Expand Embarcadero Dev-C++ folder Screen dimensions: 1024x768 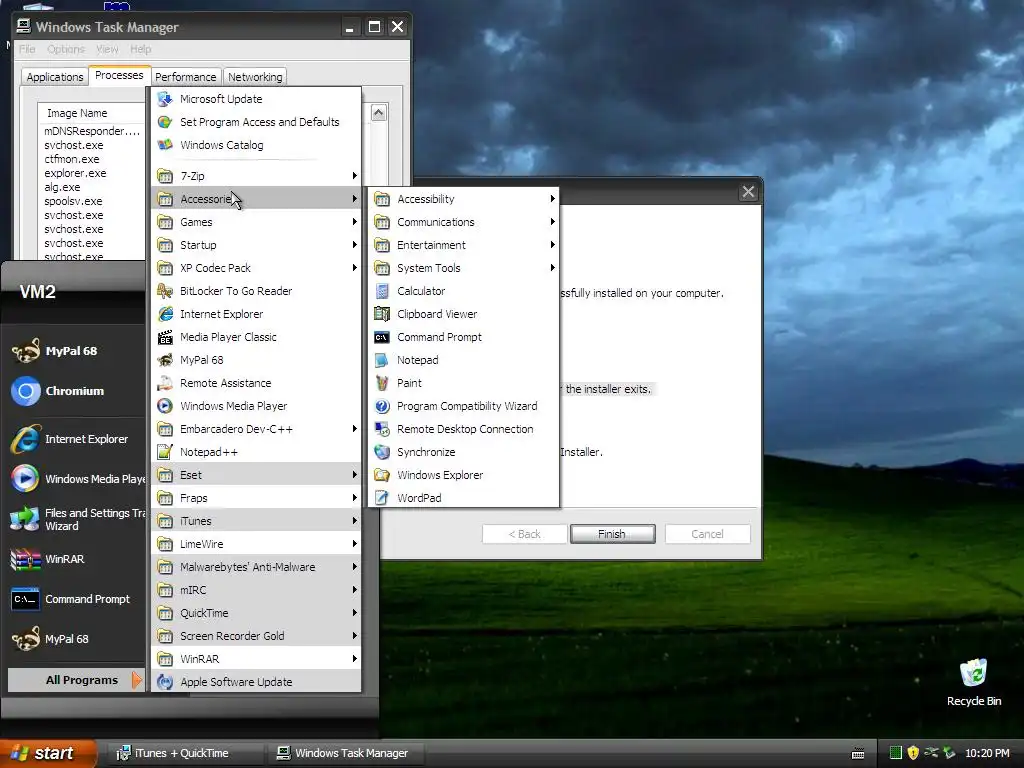point(256,429)
